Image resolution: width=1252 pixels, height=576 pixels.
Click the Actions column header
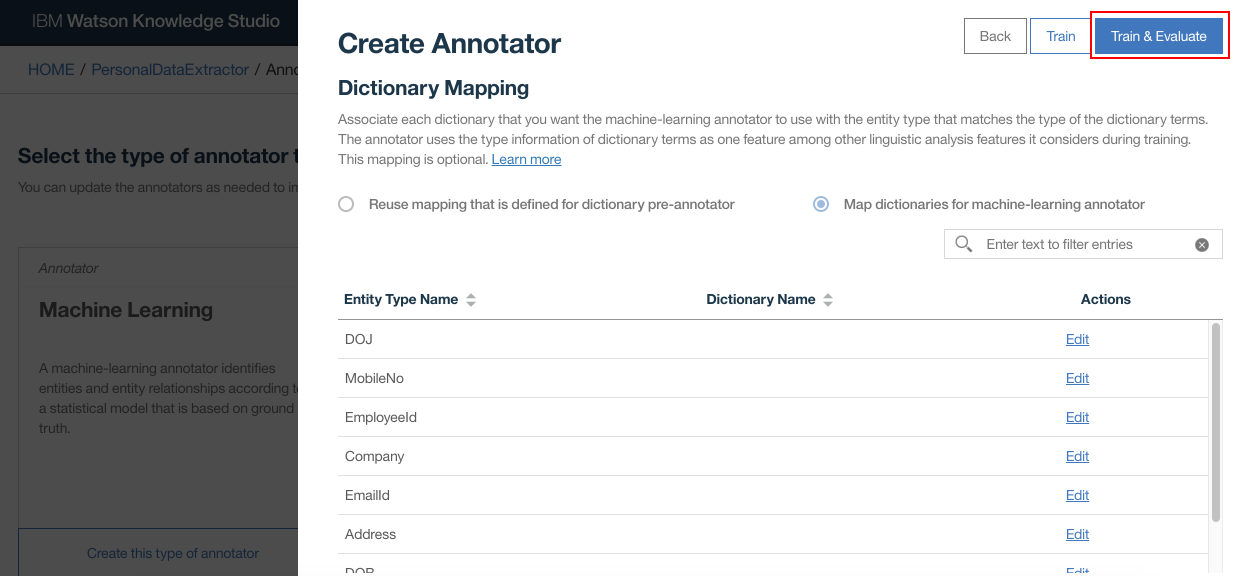[1105, 299]
